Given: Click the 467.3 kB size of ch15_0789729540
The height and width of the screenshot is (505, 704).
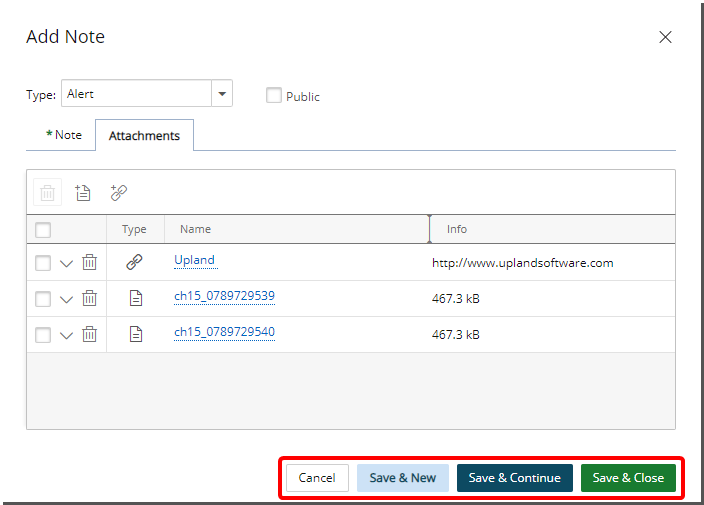Looking at the screenshot, I should [x=456, y=335].
